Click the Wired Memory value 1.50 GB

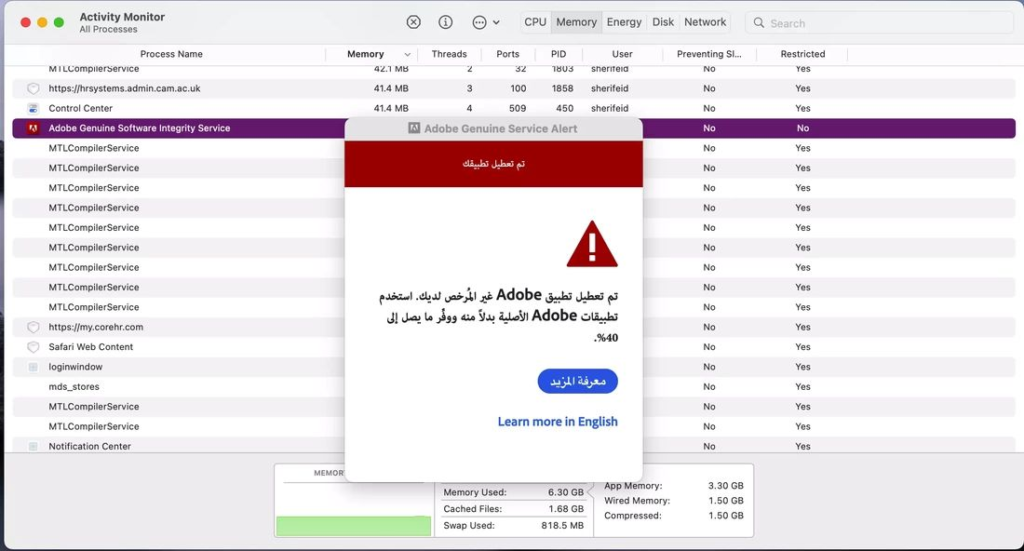point(726,501)
